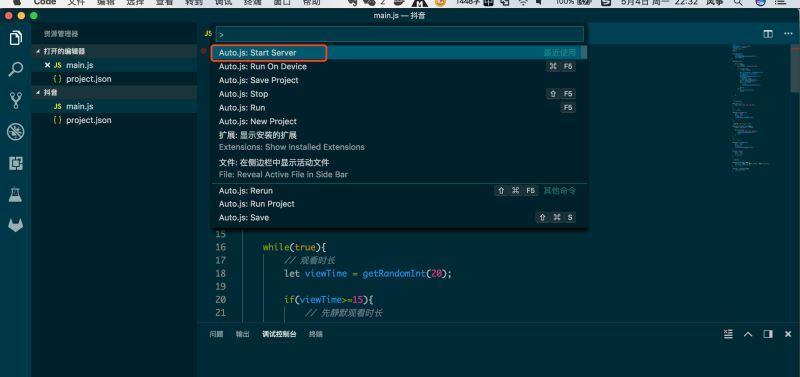
Task: Collapse the 打开的编辑器 section
Action: click(114, 51)
